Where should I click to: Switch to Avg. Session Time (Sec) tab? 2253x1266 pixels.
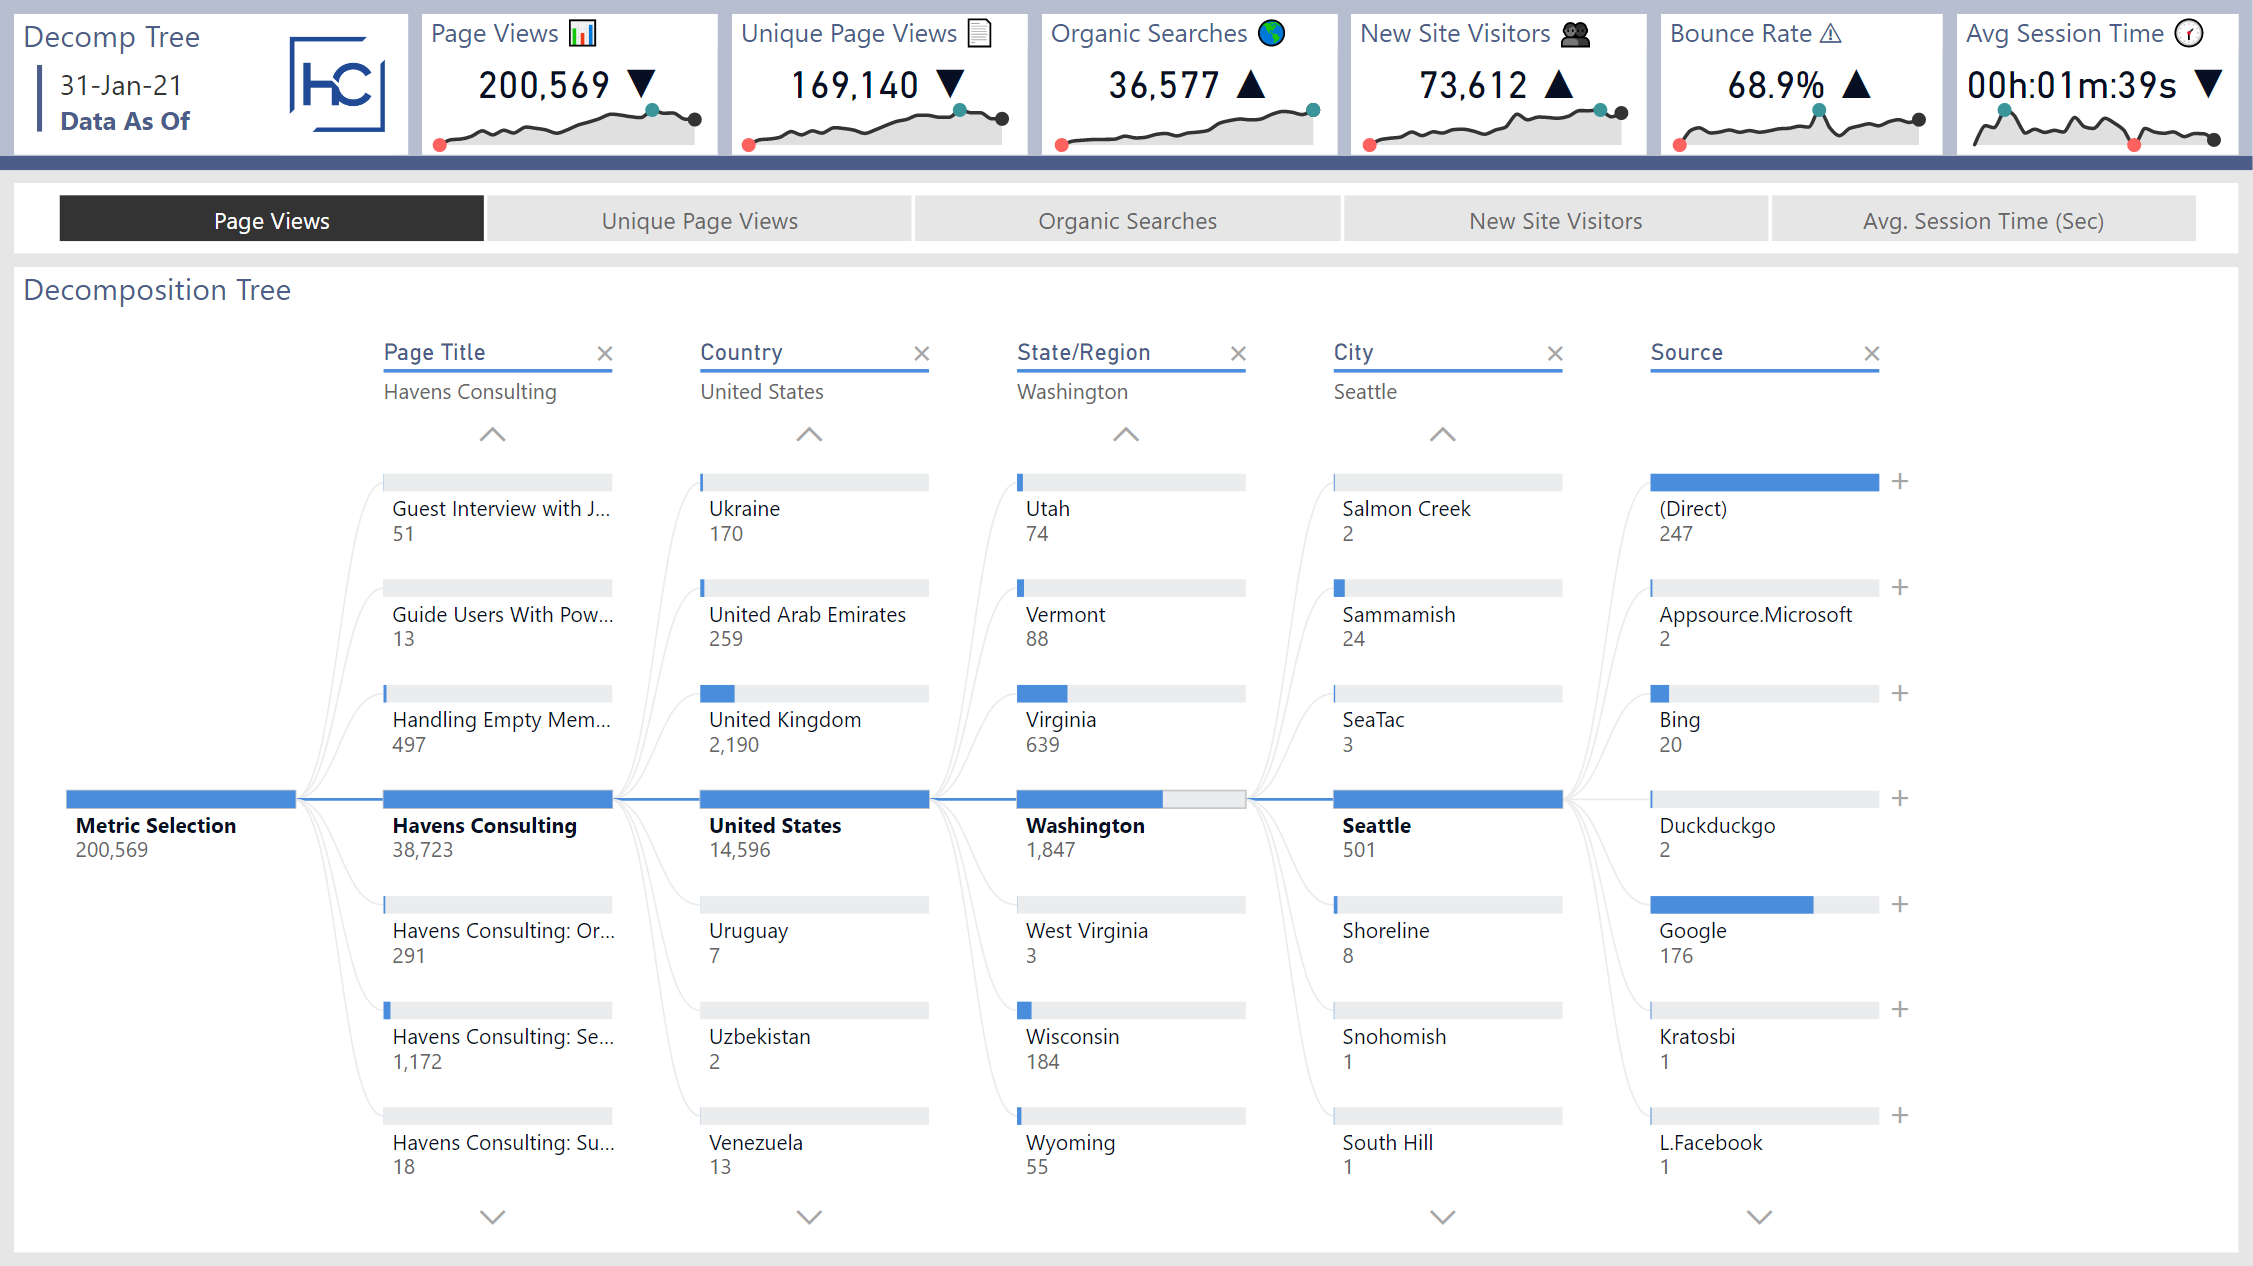point(1982,221)
